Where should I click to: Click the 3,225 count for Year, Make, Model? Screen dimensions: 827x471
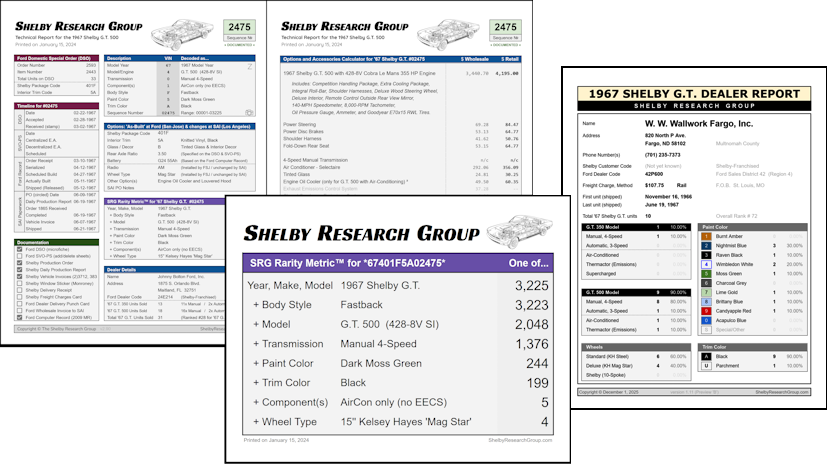pos(532,285)
